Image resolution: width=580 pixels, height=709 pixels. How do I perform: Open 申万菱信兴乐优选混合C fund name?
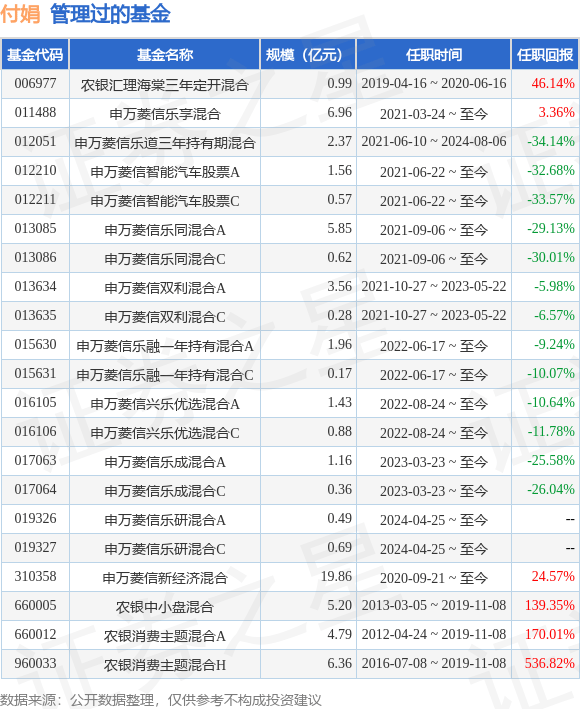pos(165,432)
